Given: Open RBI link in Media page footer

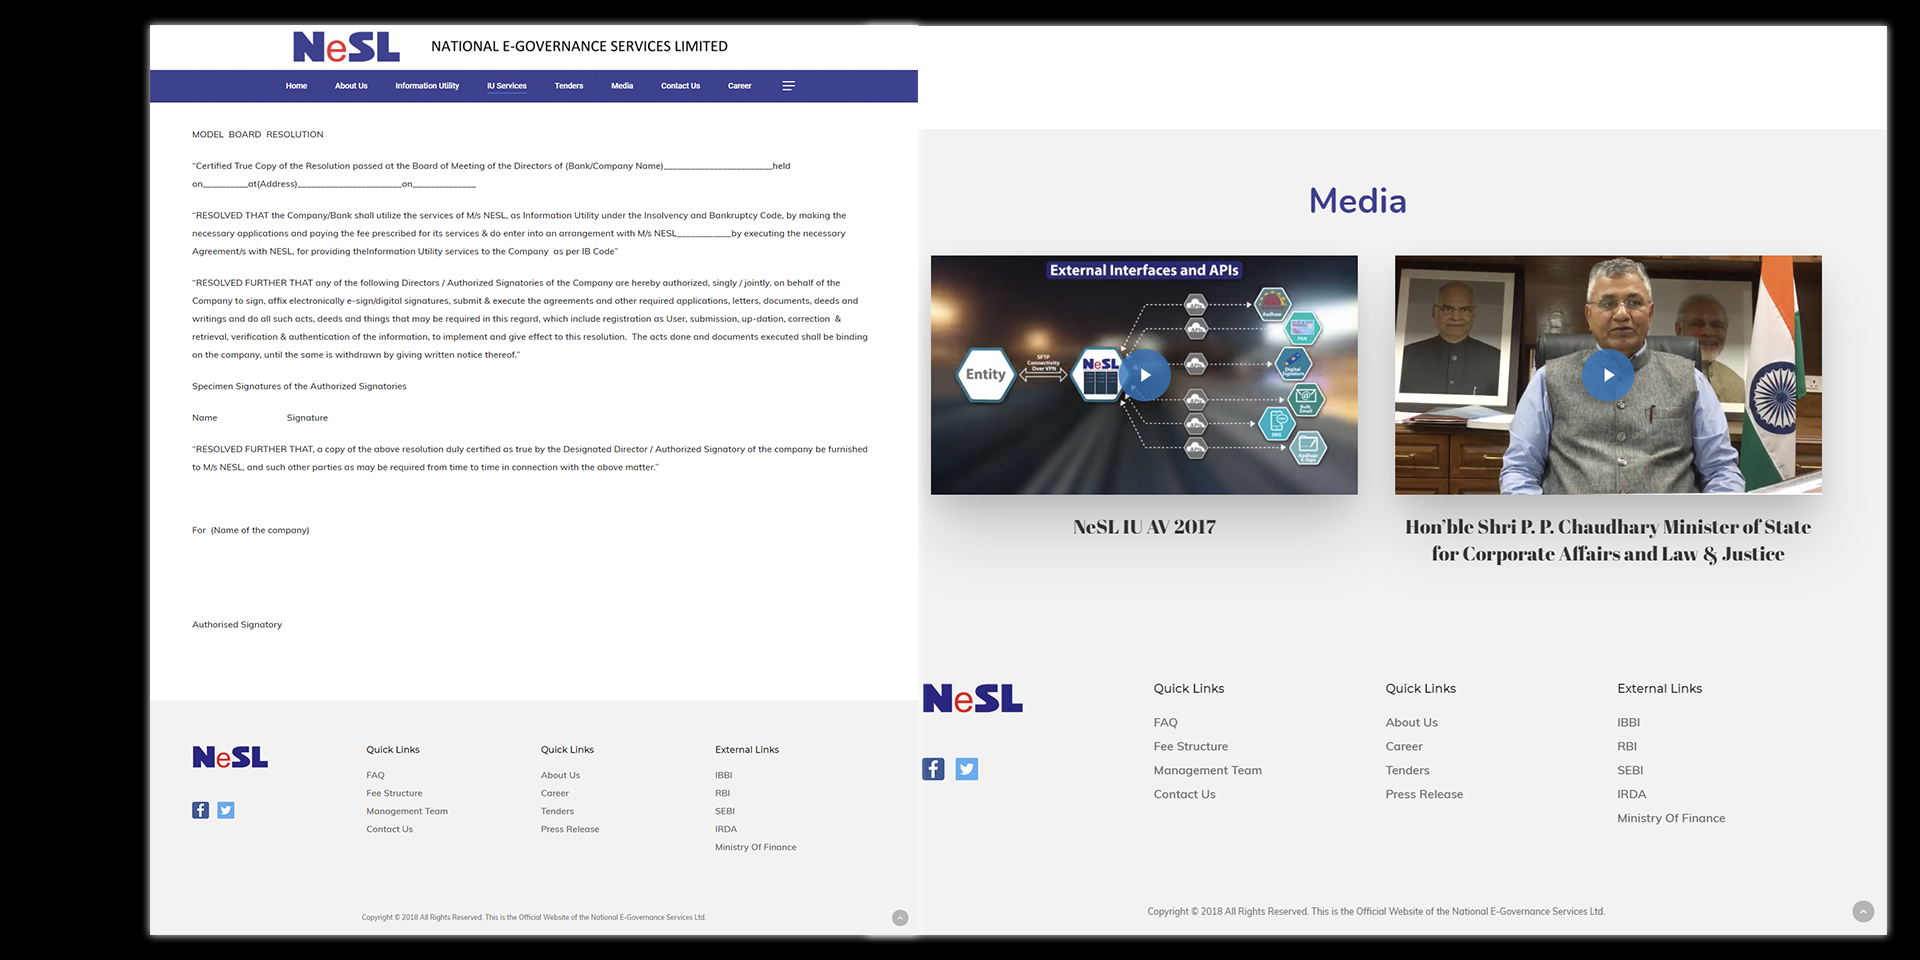Looking at the screenshot, I should (x=1627, y=746).
